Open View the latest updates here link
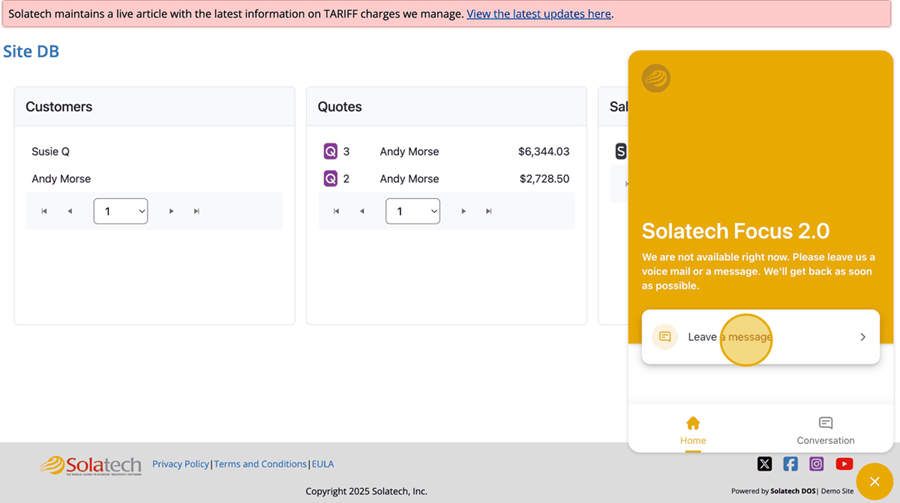The image size is (900, 503). [538, 14]
